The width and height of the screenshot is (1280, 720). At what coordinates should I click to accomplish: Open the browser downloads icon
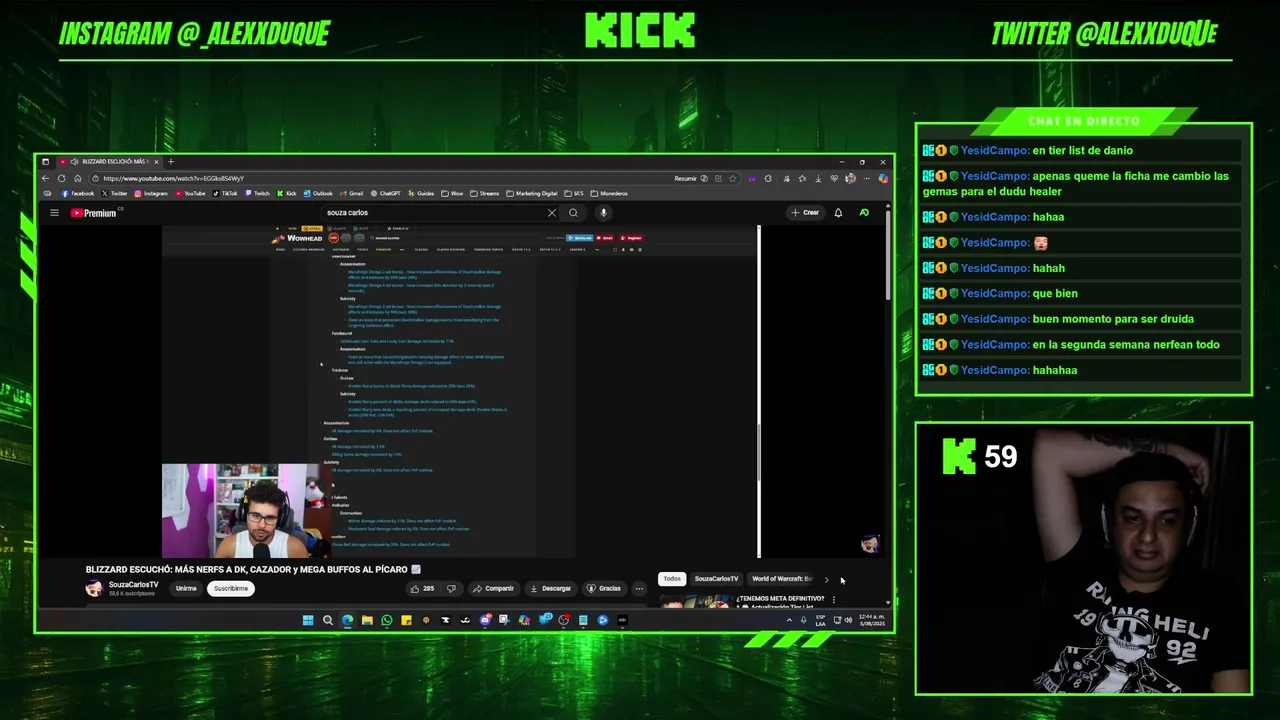tap(818, 178)
